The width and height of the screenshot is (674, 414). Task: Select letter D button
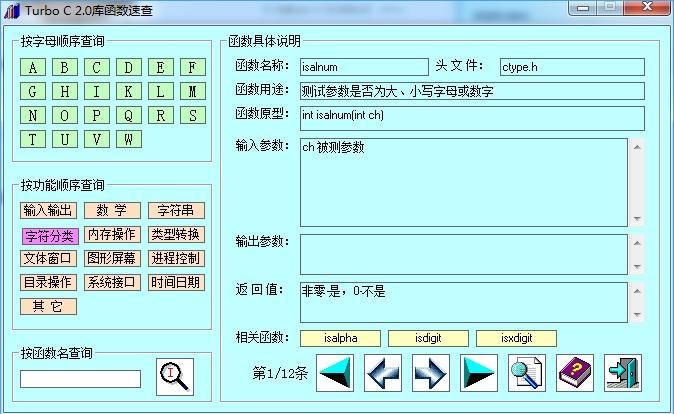tap(129, 67)
